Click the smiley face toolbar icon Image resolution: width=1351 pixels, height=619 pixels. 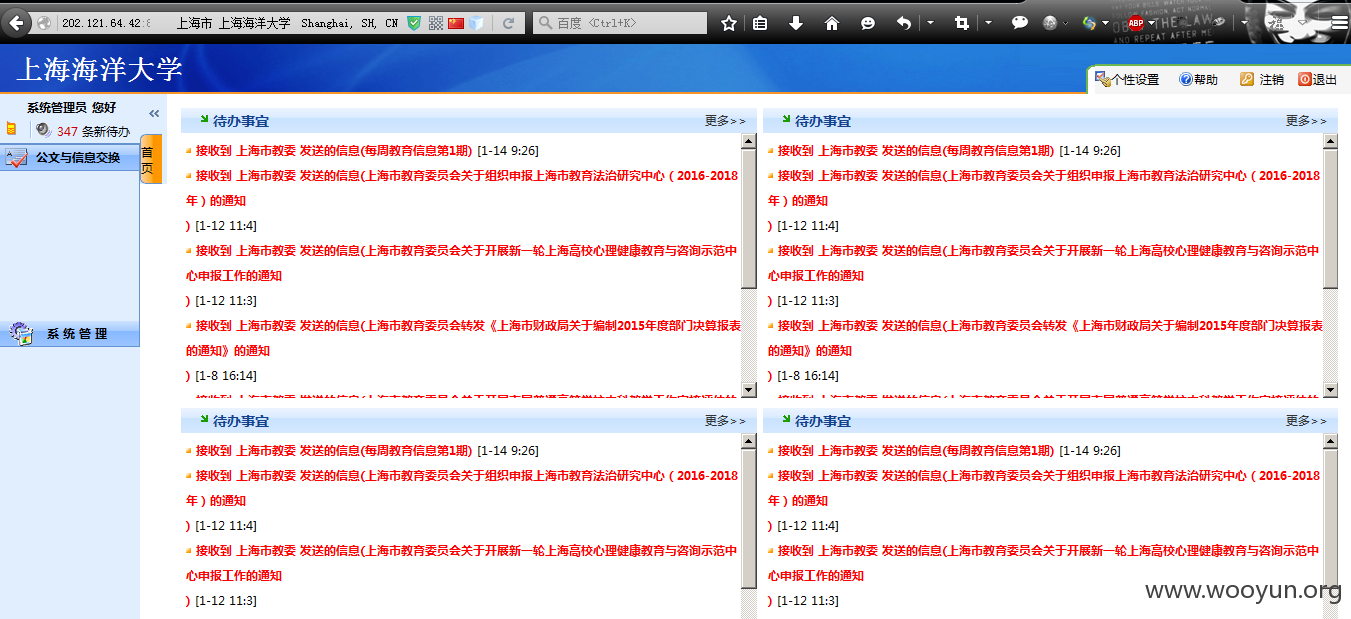[x=868, y=23]
